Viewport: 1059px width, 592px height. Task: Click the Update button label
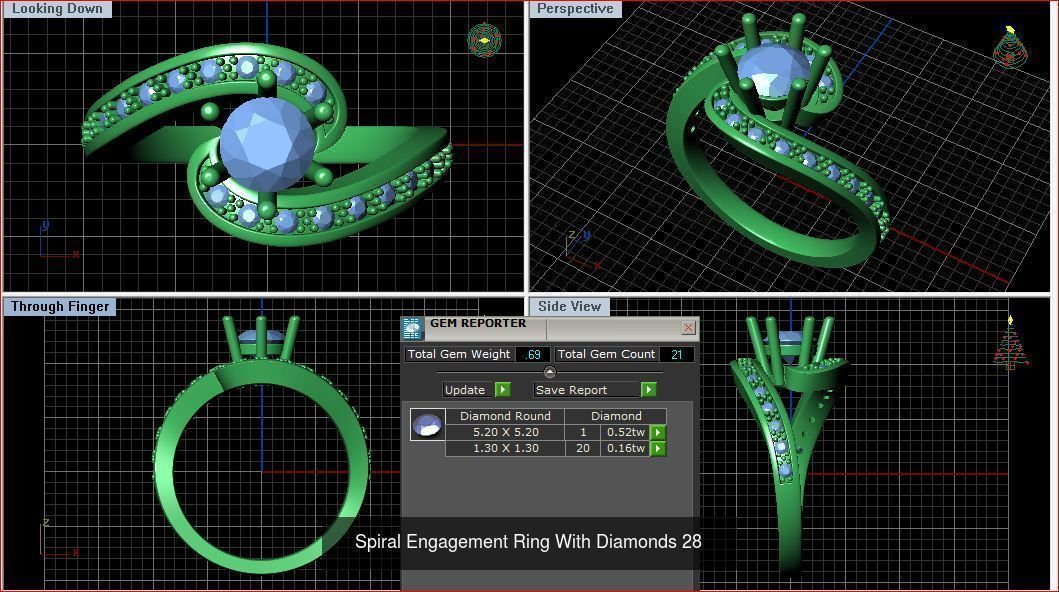465,389
